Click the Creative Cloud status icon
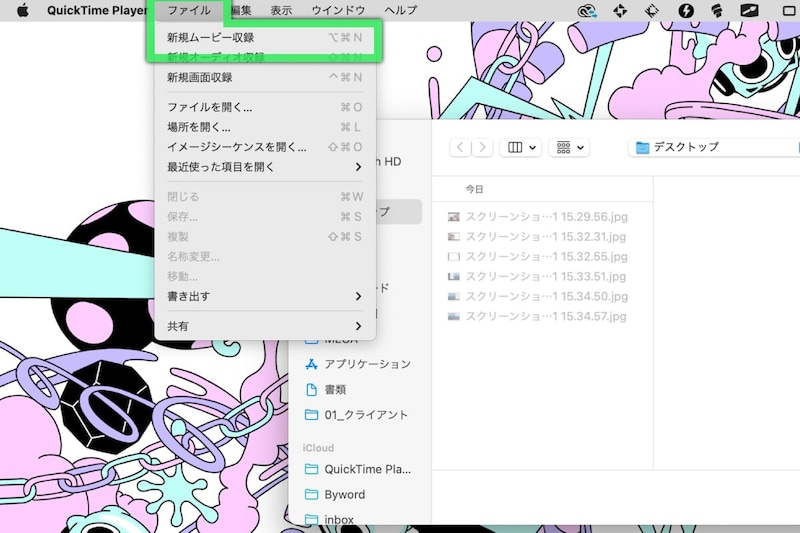 point(587,10)
